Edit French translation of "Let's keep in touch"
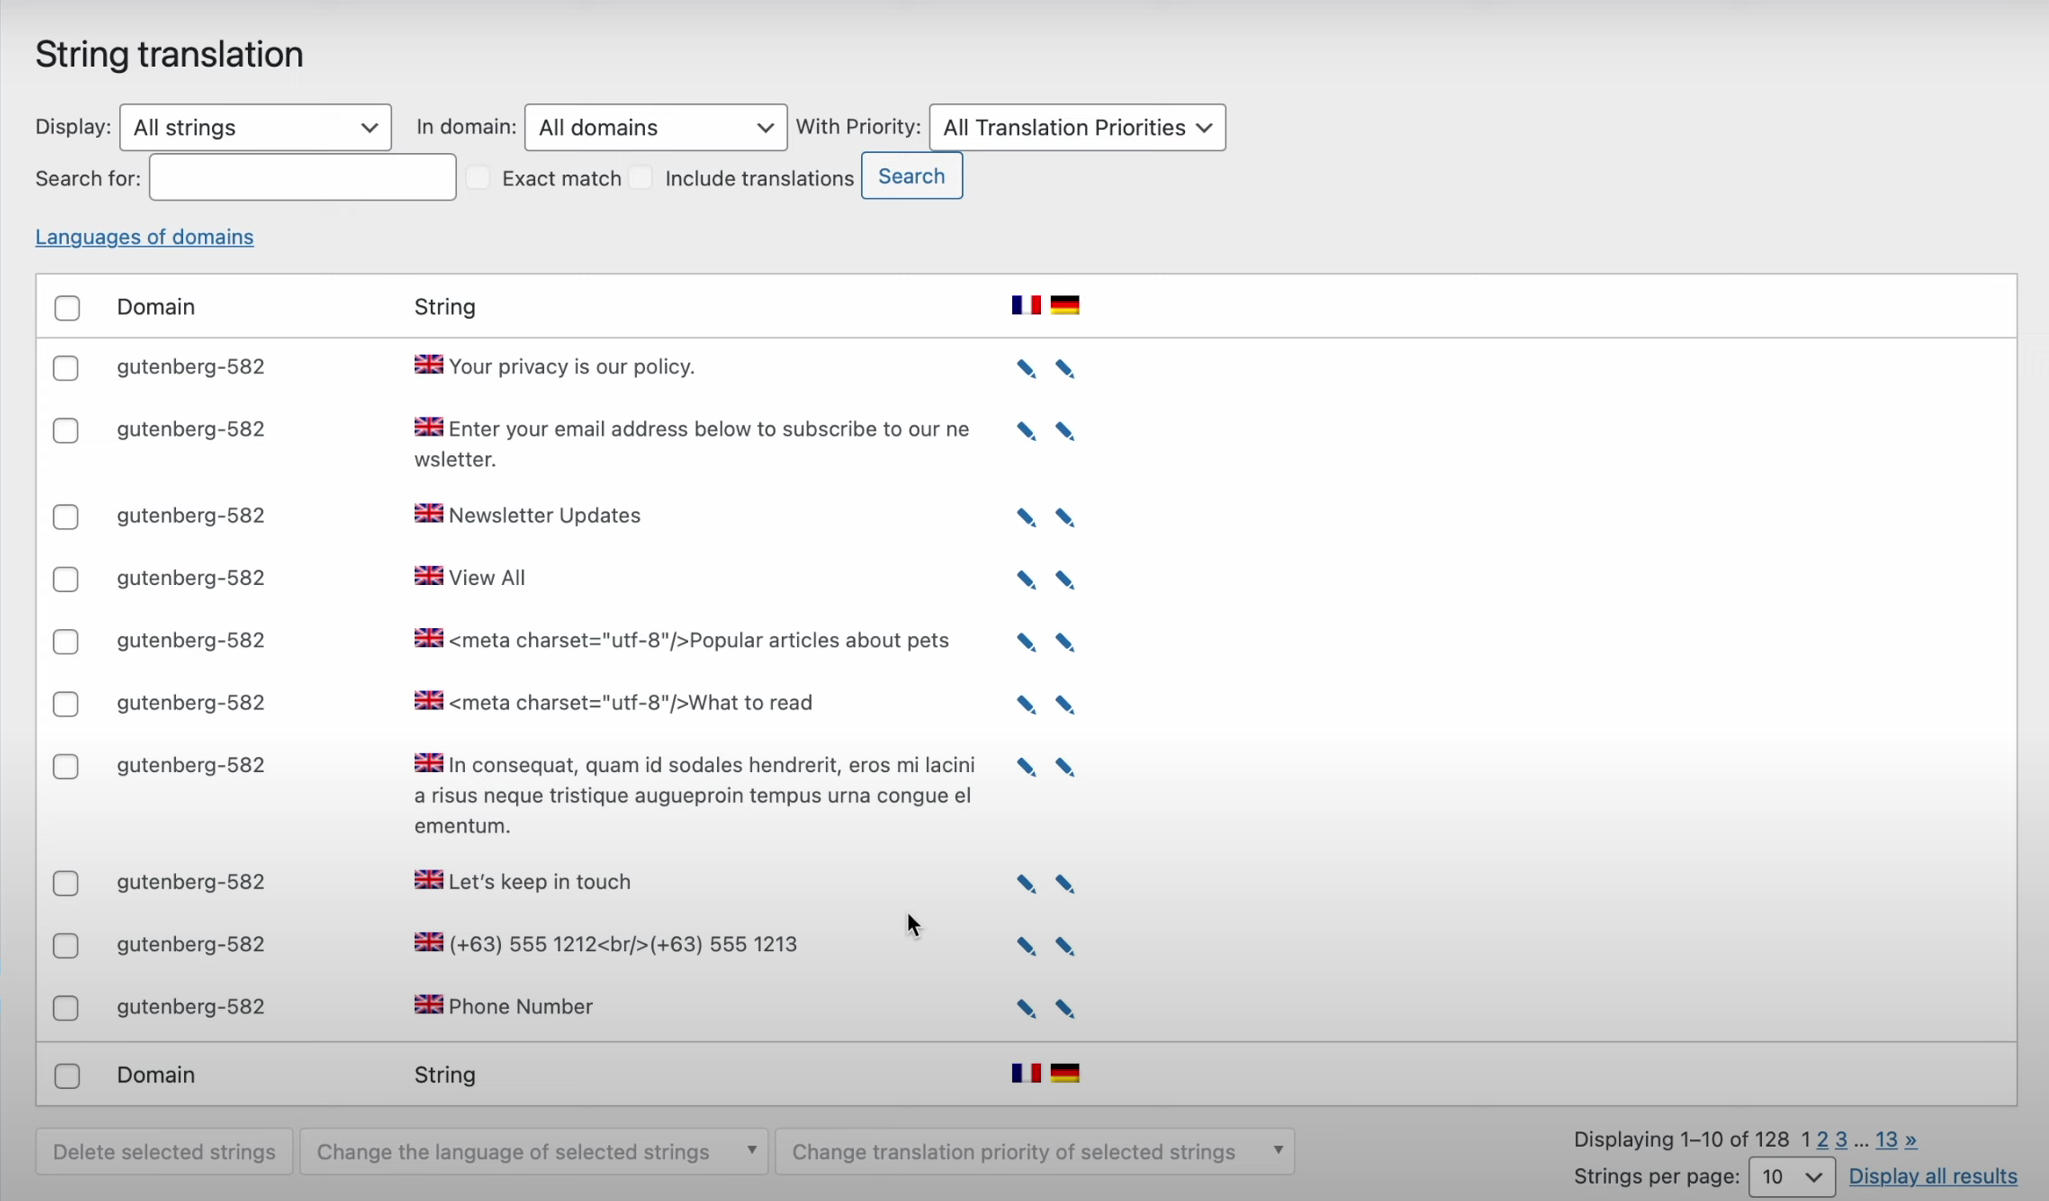2049x1201 pixels. [1024, 884]
